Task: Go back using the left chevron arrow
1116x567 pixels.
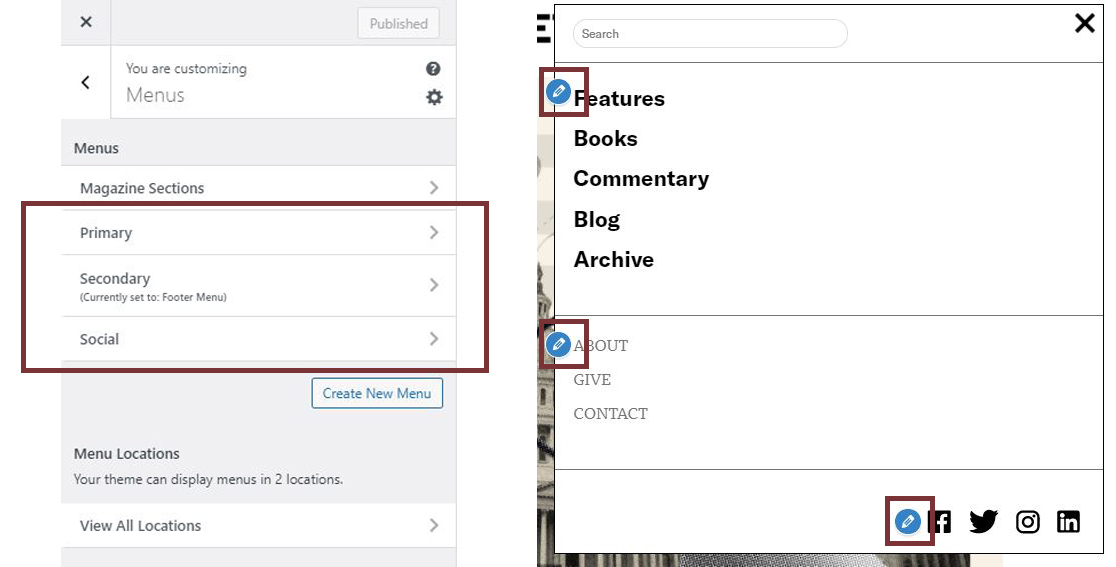Action: 86,82
